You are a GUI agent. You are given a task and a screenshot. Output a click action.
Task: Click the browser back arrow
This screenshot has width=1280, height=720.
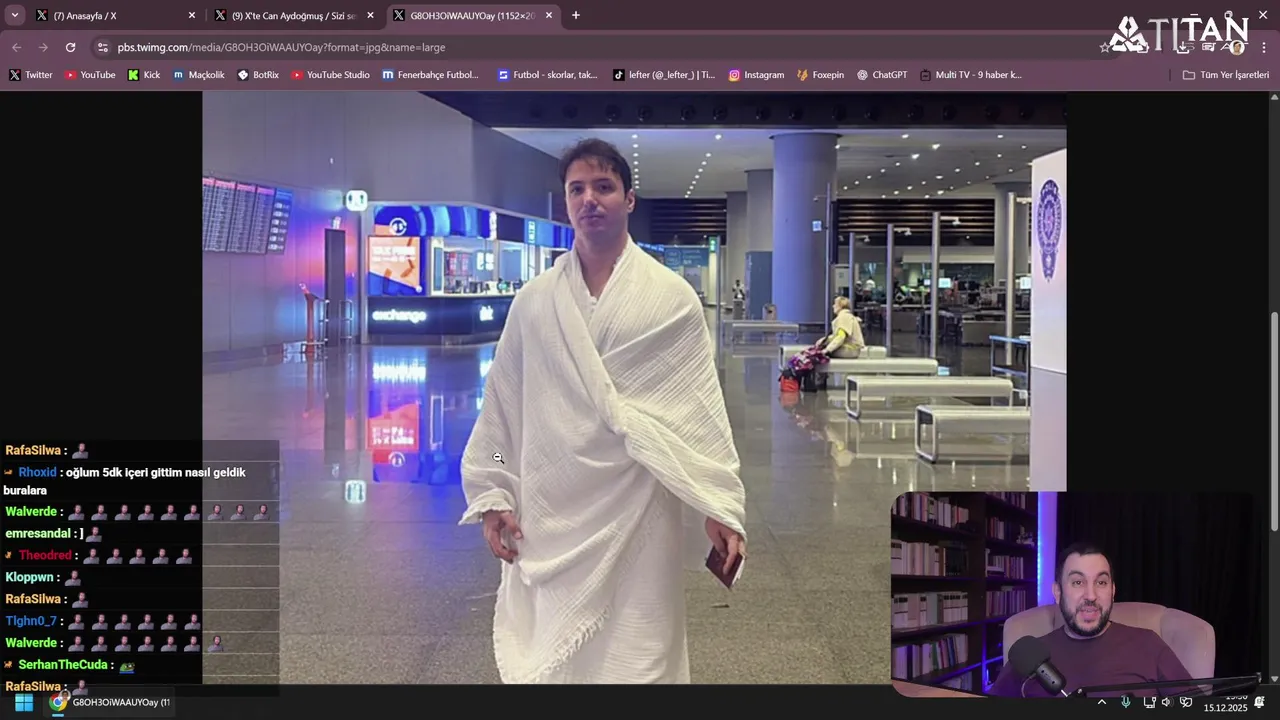pos(17,47)
